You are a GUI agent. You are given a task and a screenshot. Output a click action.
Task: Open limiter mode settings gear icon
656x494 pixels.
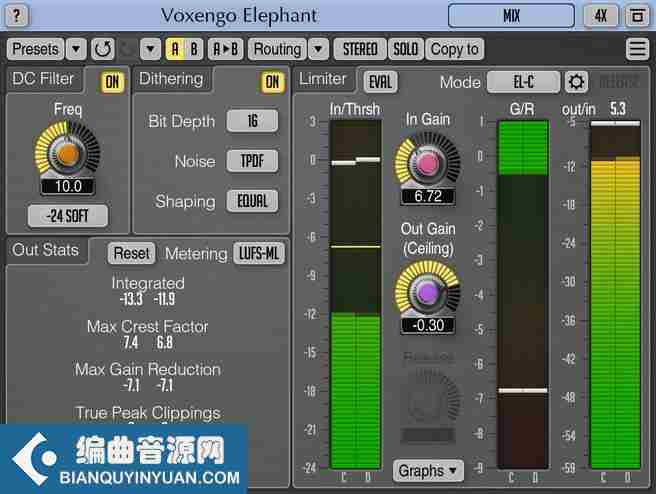[576, 82]
